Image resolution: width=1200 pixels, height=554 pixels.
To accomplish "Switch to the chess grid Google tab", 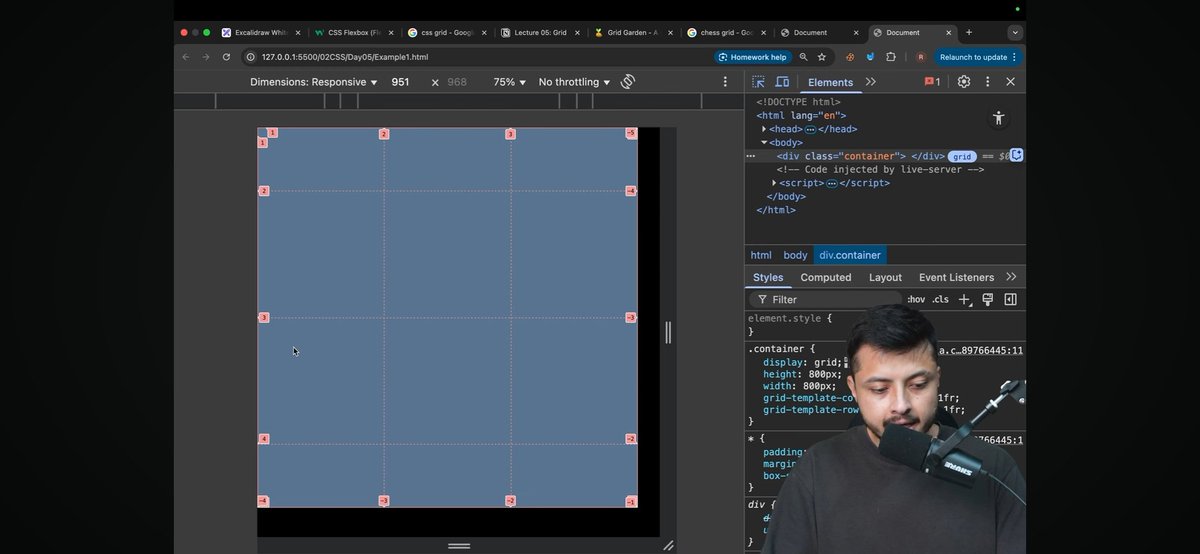I will 726,32.
